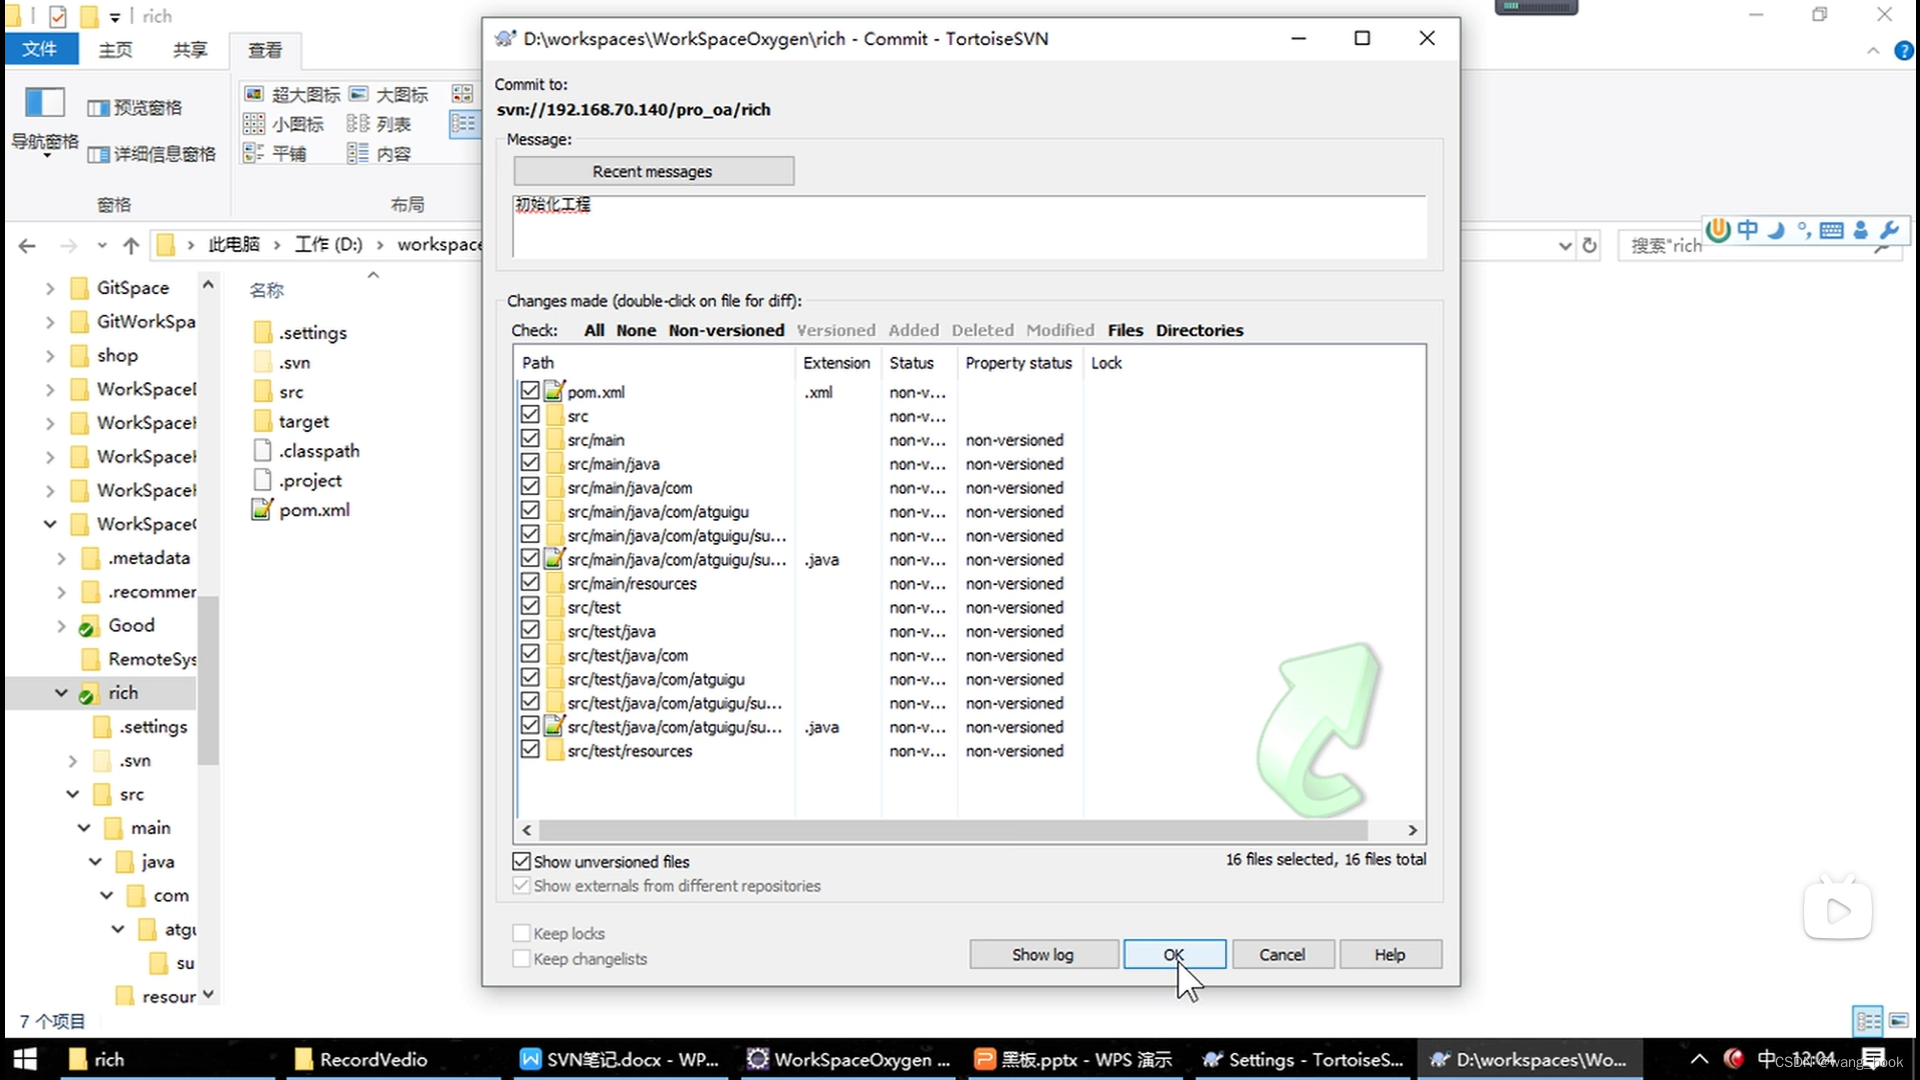
Task: Toggle the 预览窗格 preview pane
Action: pos(135,107)
